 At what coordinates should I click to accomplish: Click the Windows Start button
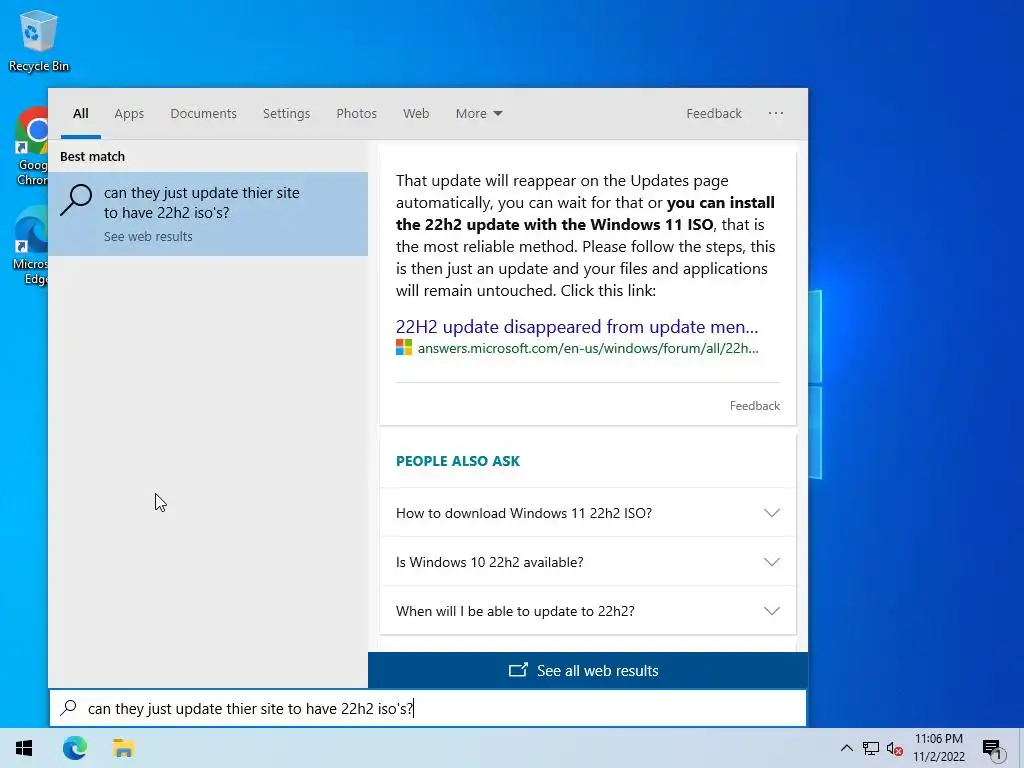(24, 748)
